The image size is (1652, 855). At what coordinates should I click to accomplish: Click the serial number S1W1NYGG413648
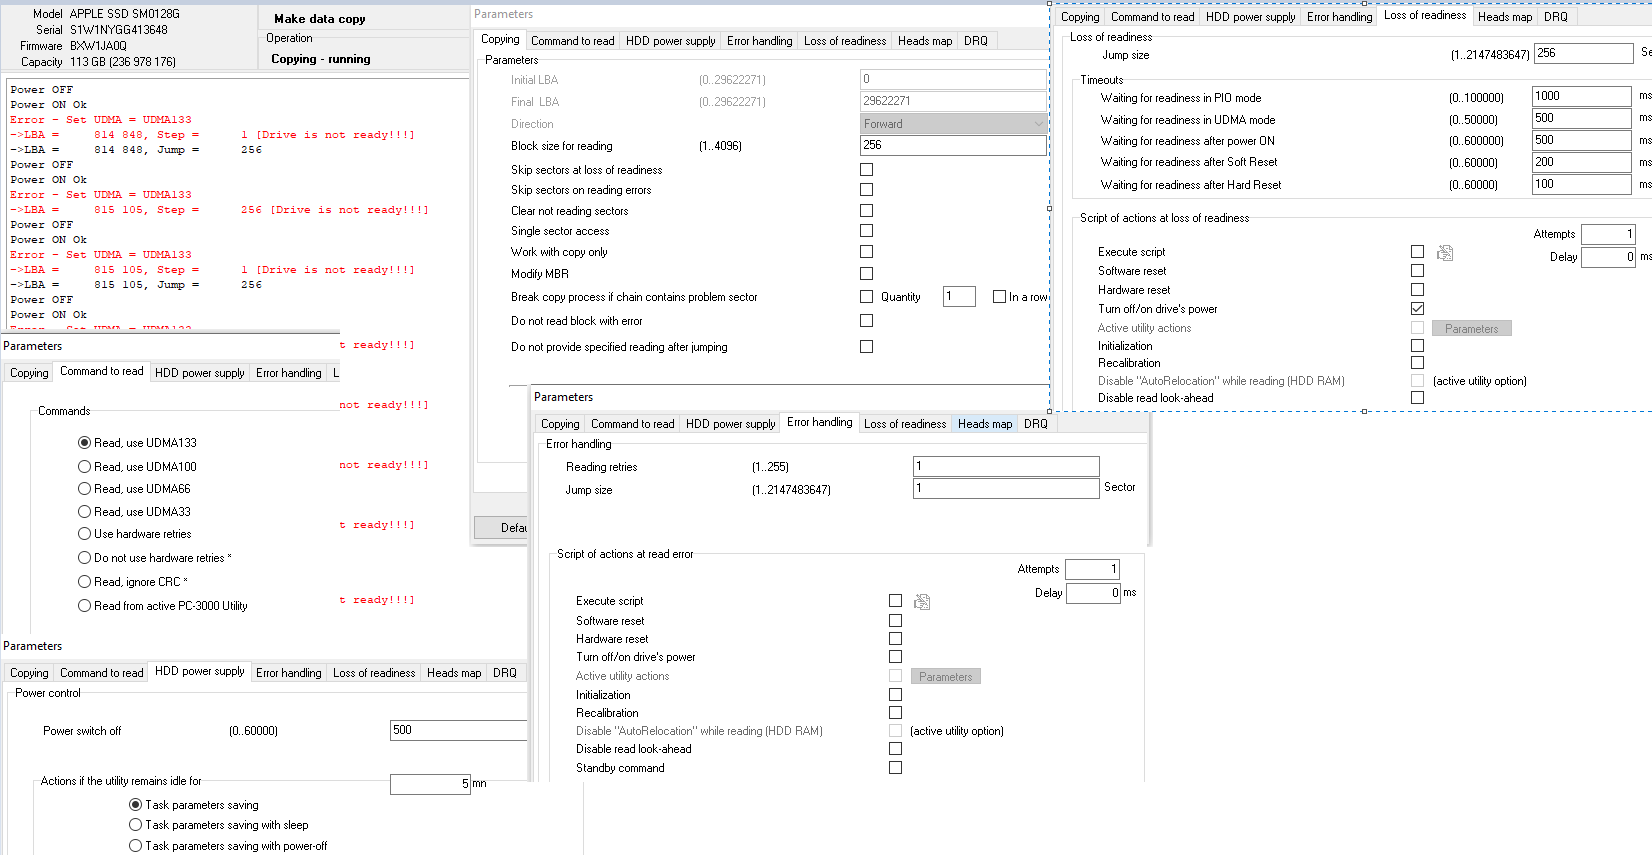coord(119,30)
